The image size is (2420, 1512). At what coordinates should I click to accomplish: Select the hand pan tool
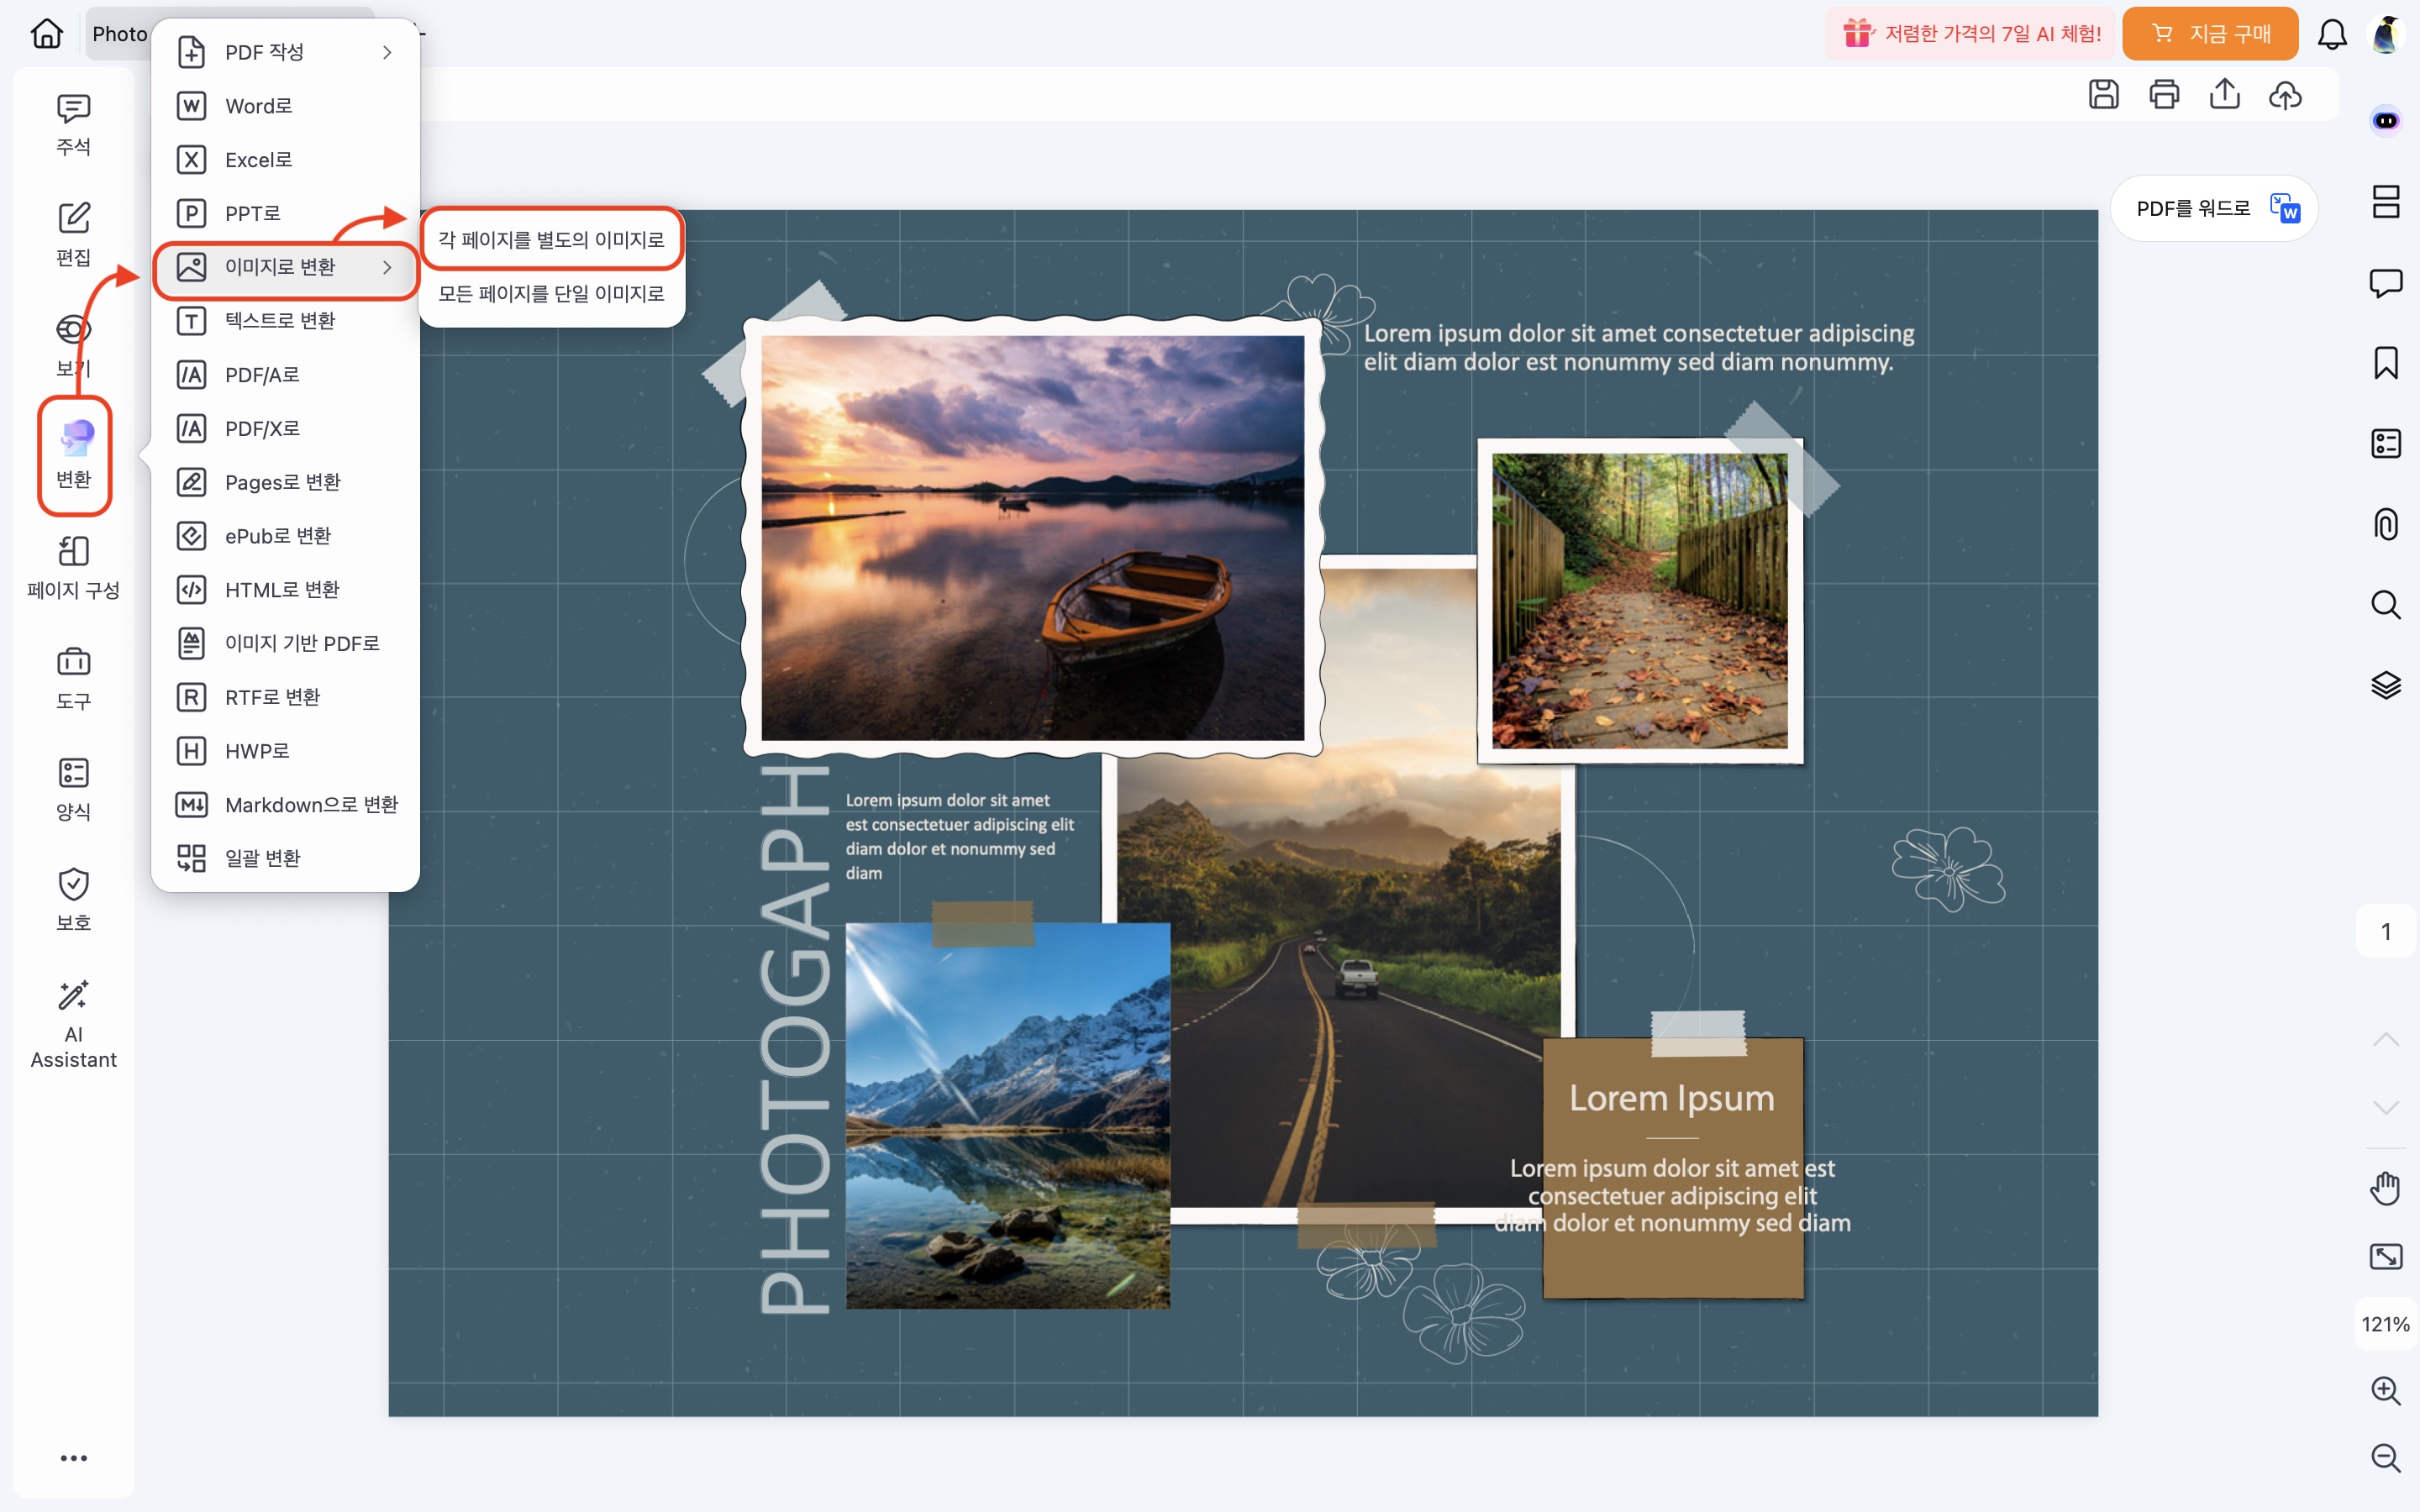pyautogui.click(x=2386, y=1188)
